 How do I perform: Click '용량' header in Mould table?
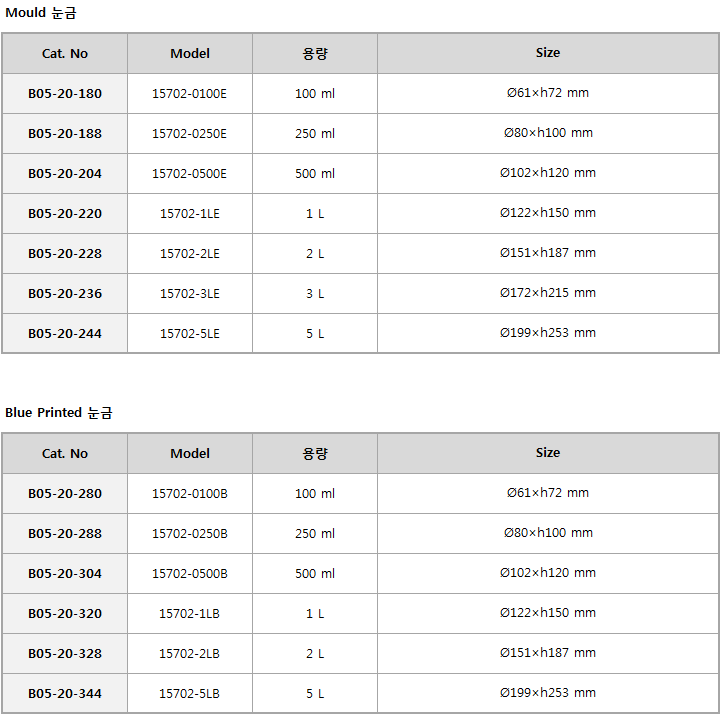(x=315, y=54)
